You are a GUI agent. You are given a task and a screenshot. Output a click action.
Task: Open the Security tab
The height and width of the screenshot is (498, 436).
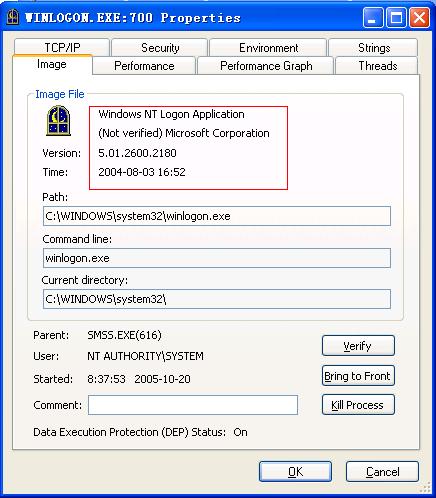[x=160, y=48]
